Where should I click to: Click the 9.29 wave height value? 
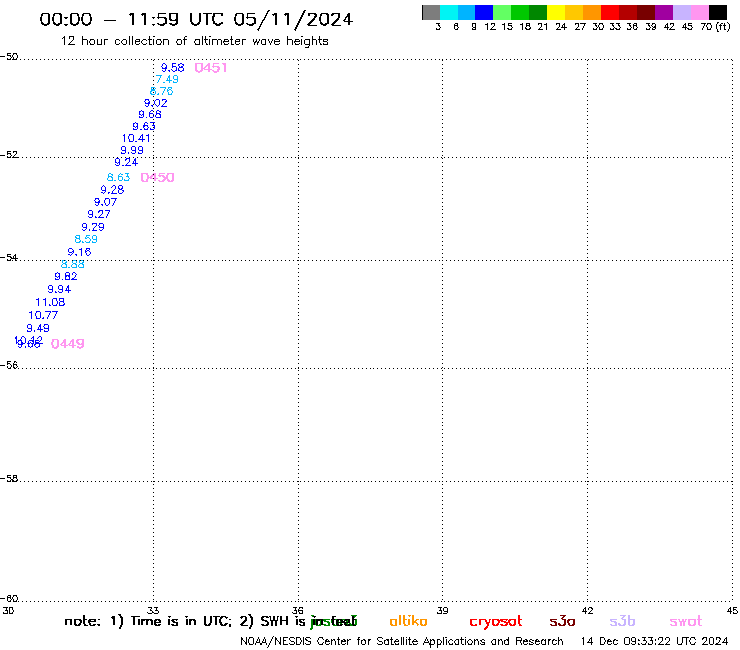click(93, 227)
